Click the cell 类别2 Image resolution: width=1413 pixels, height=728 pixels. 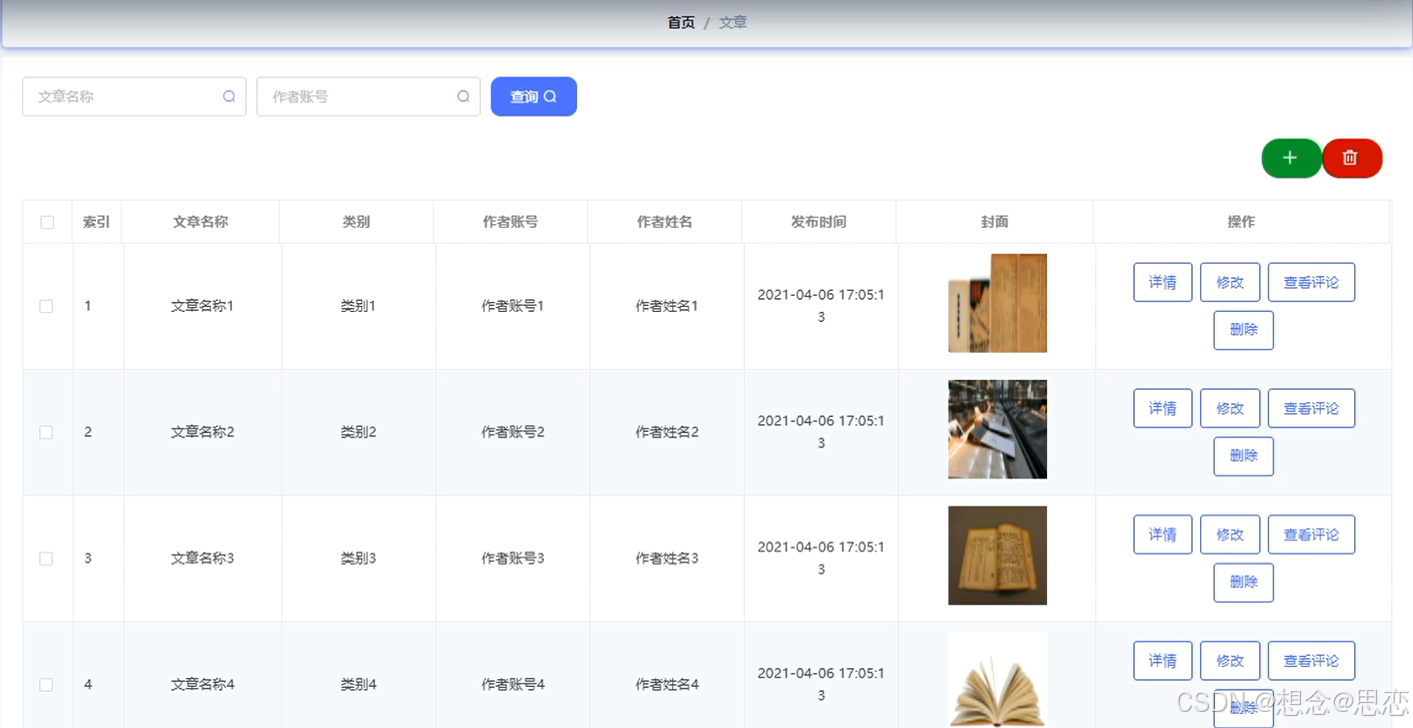pyautogui.click(x=358, y=432)
